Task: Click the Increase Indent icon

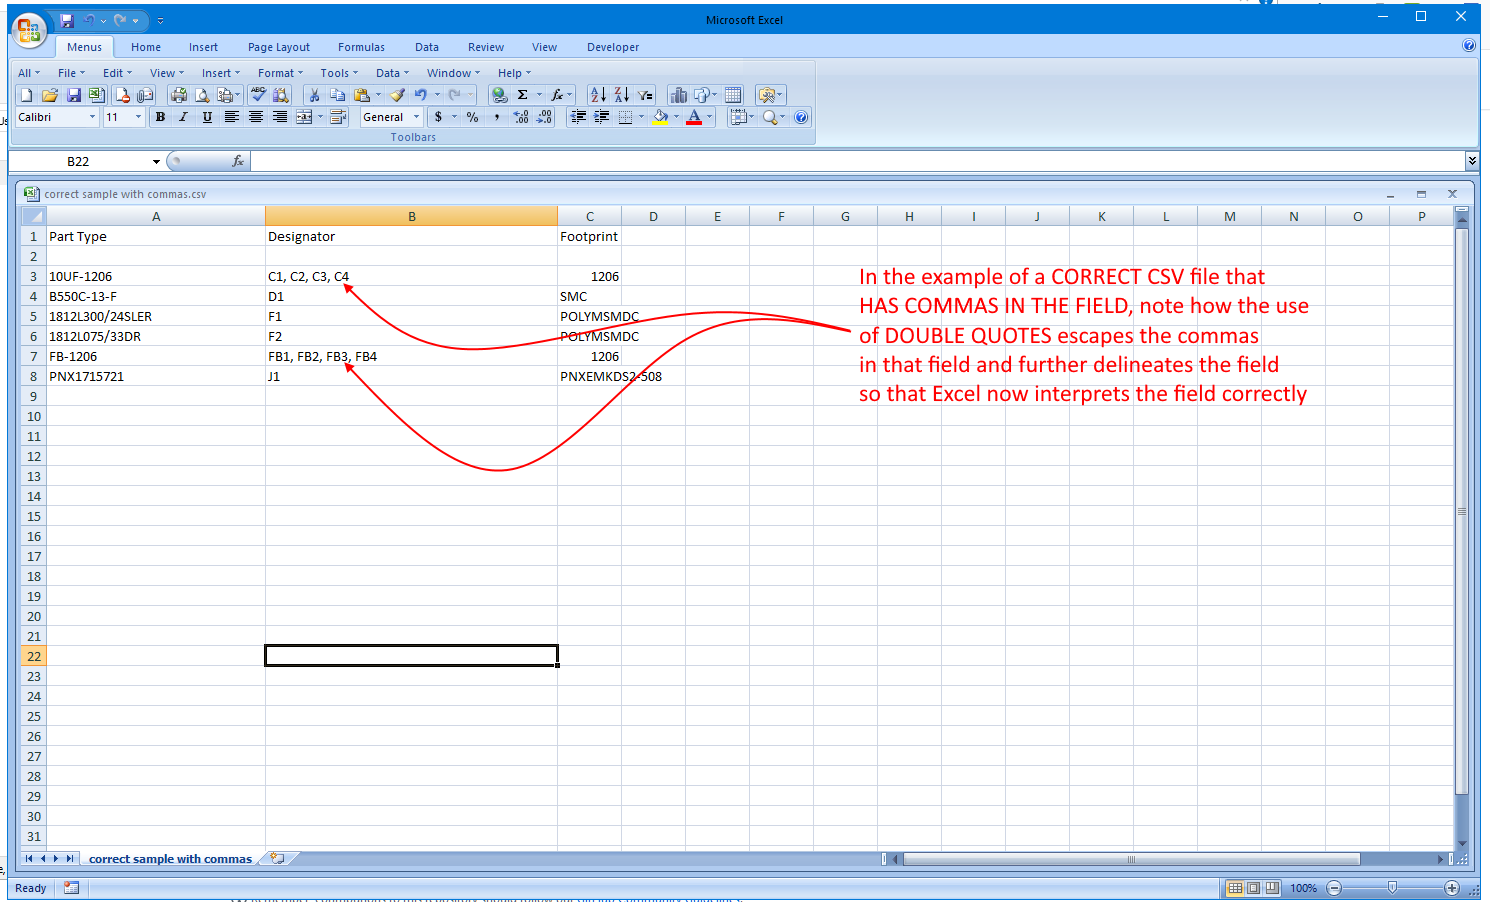Action: pos(601,117)
